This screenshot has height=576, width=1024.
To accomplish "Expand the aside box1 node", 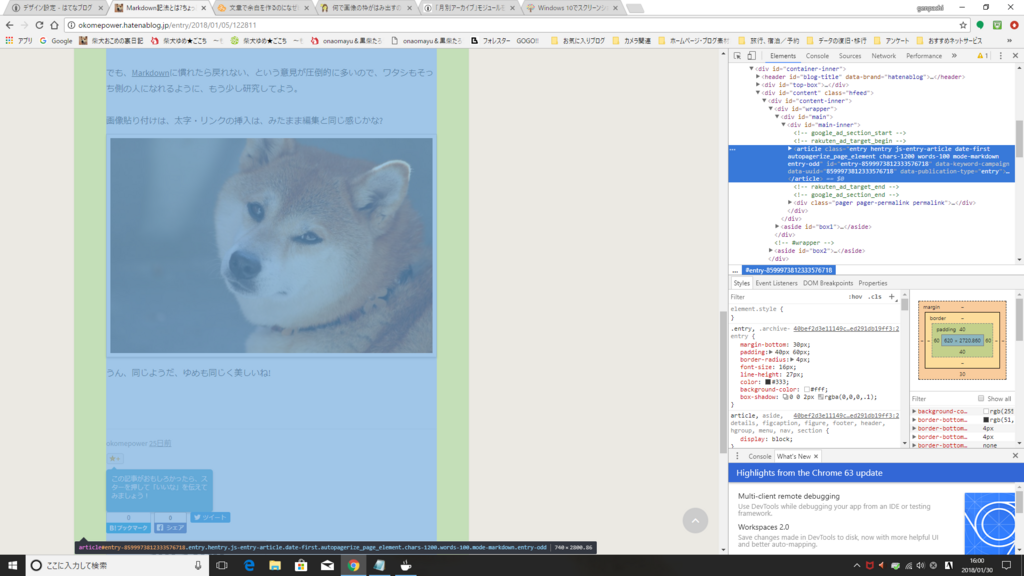I will point(777,227).
